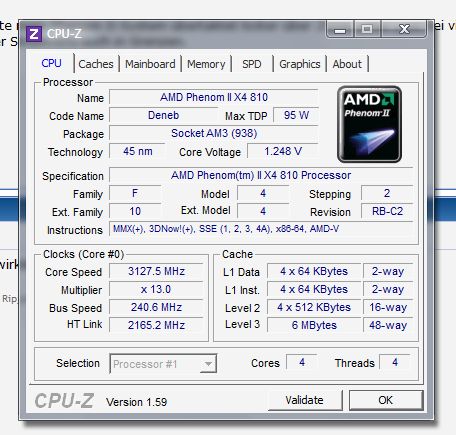Click the CPU-Z purple Z title icon
The width and height of the screenshot is (456, 435).
(34, 34)
